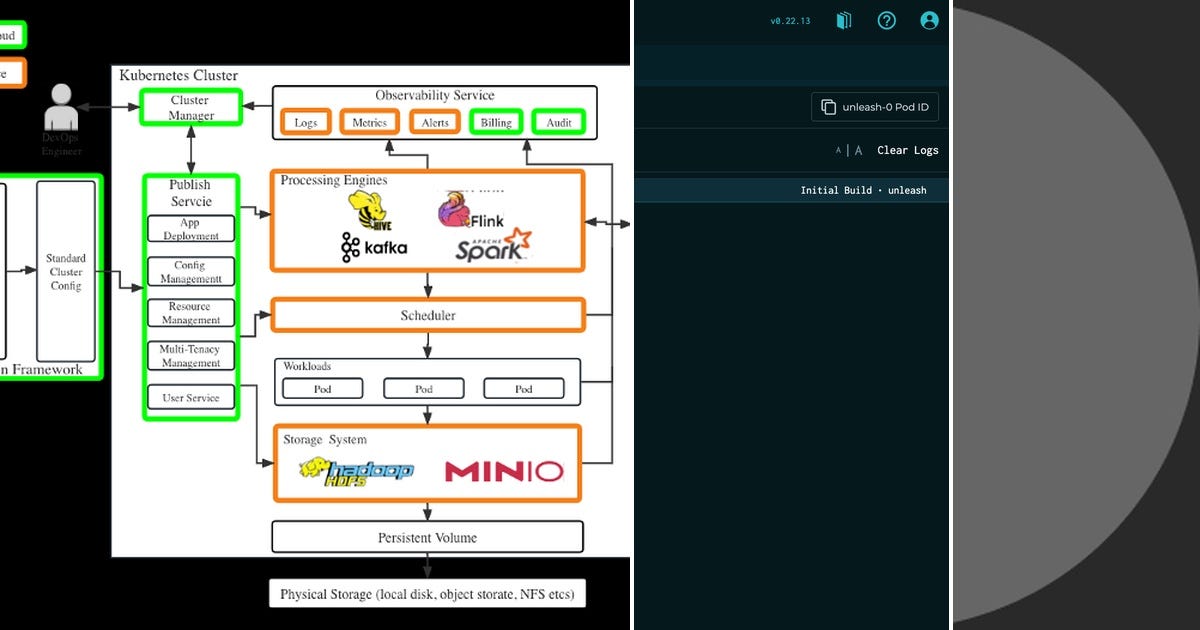
Task: Click the Observability Service title
Action: click(435, 95)
